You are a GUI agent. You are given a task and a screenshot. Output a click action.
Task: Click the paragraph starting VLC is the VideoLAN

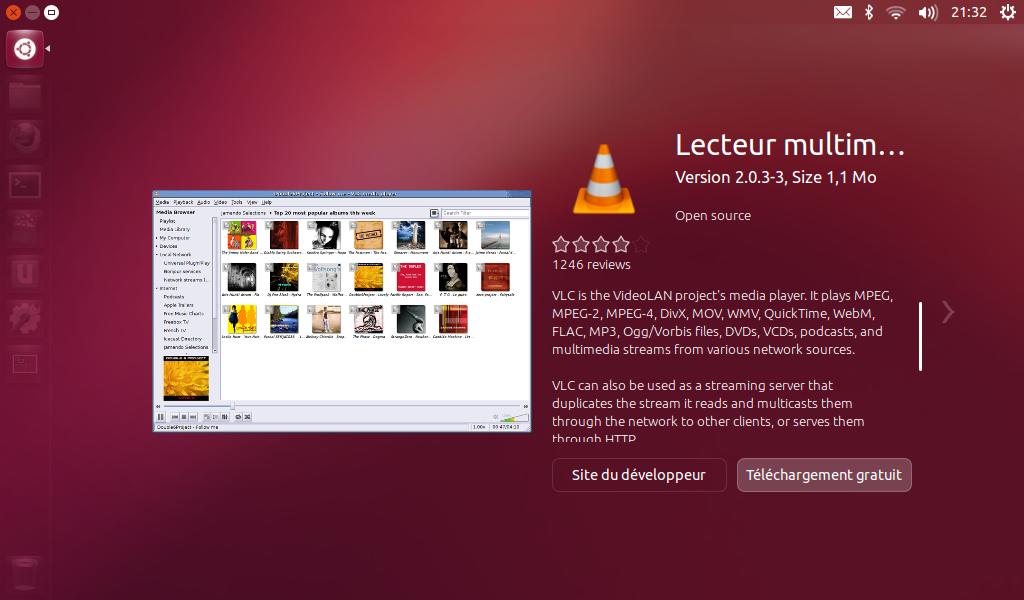[722, 323]
